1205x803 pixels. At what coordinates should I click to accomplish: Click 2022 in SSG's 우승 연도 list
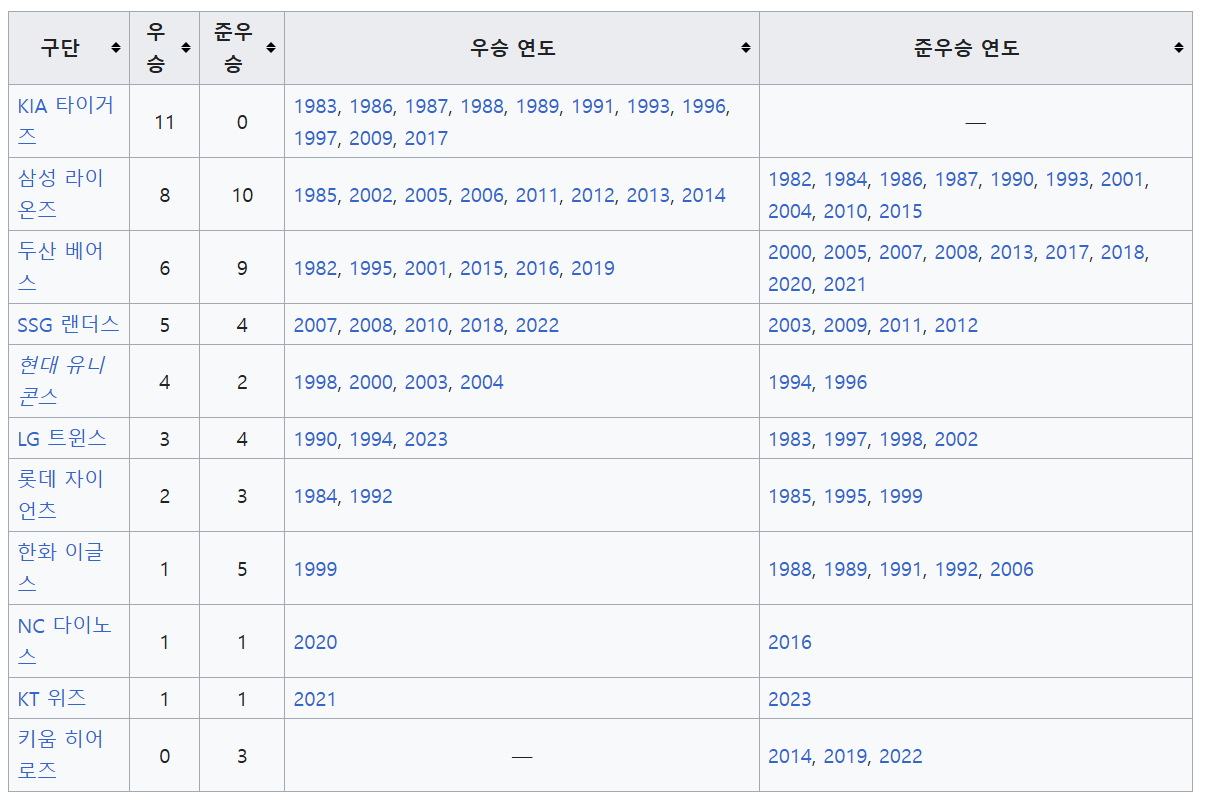[x=538, y=325]
